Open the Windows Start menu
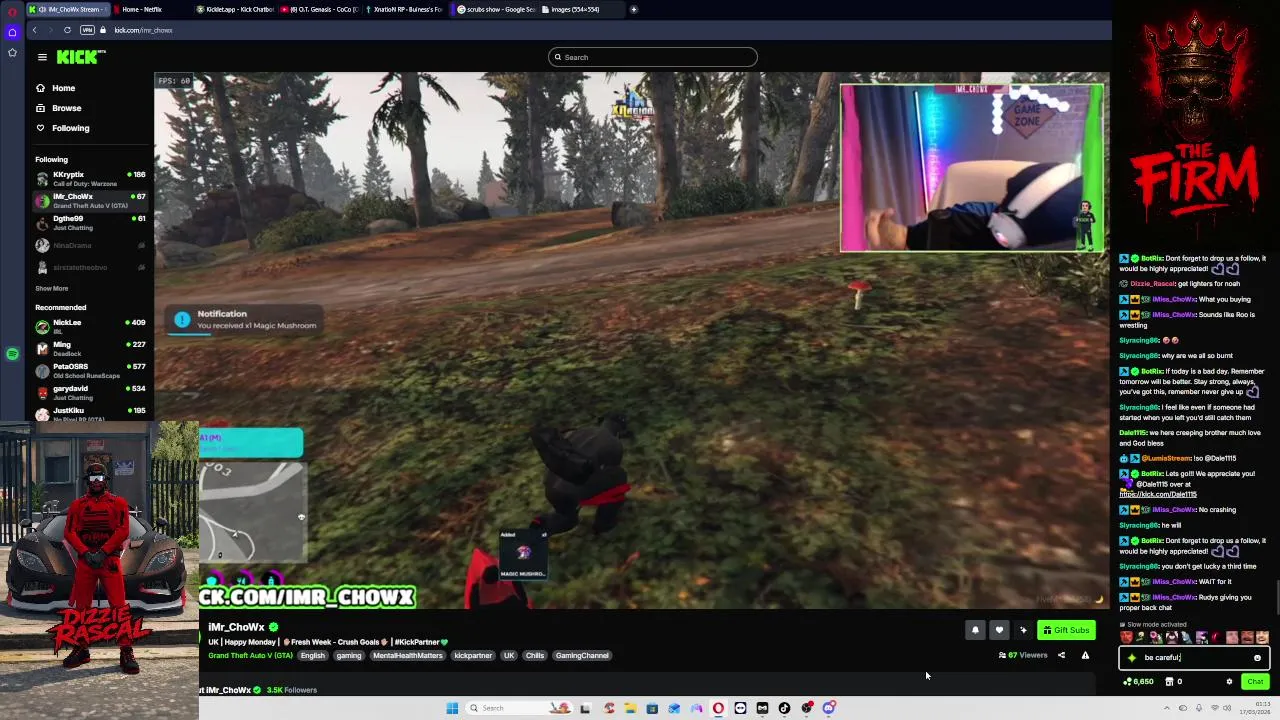1280x720 pixels. (x=452, y=708)
